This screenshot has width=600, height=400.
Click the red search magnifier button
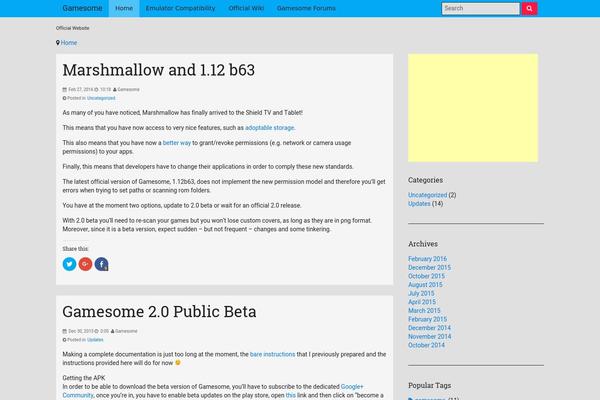pyautogui.click(x=529, y=8)
